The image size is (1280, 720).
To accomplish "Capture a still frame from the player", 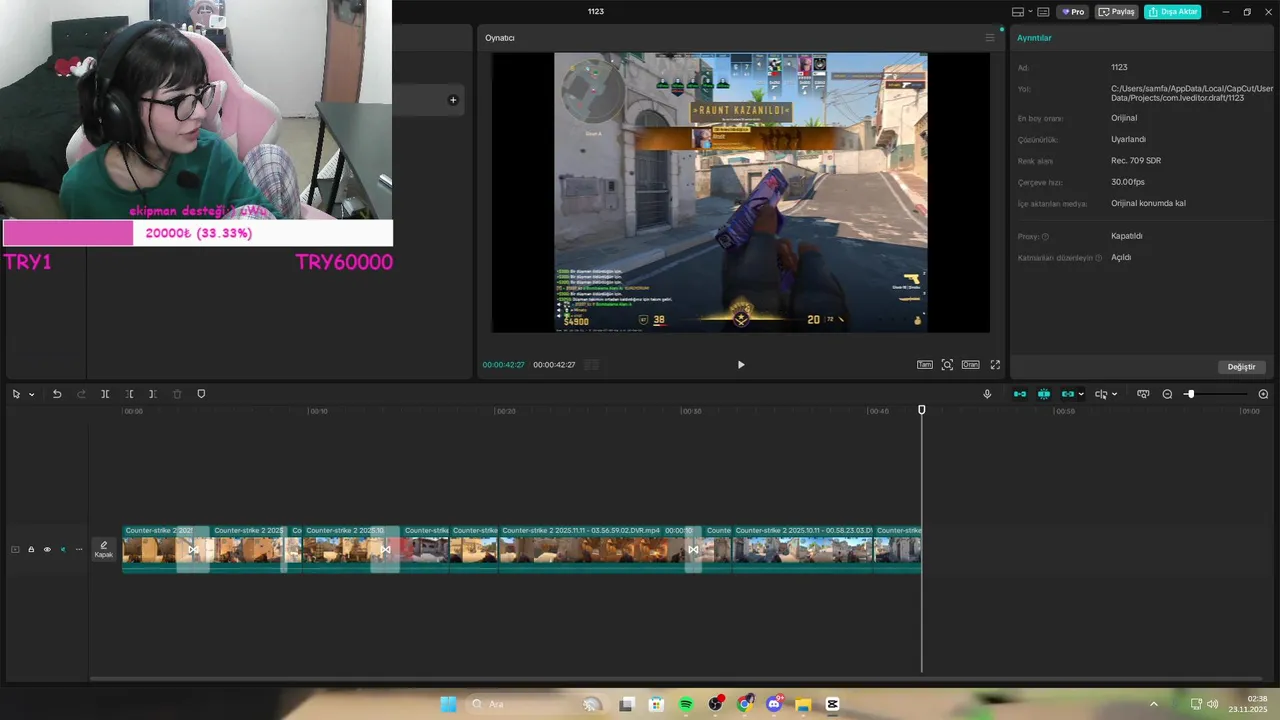I will (x=947, y=365).
